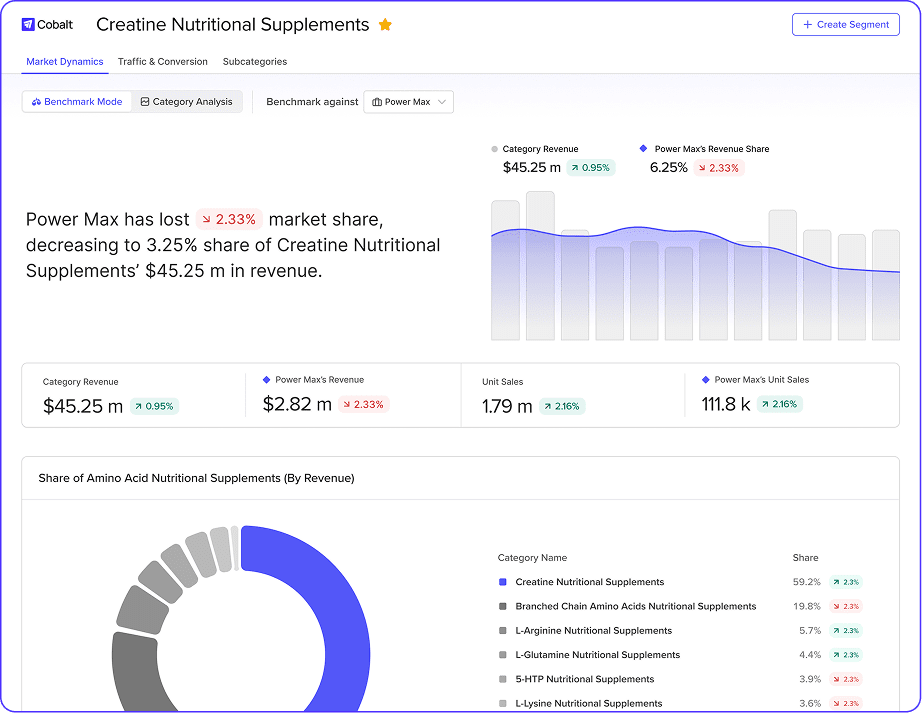Switch to the Traffic & Conversion tab
The height and width of the screenshot is (713, 922).
[x=162, y=60]
